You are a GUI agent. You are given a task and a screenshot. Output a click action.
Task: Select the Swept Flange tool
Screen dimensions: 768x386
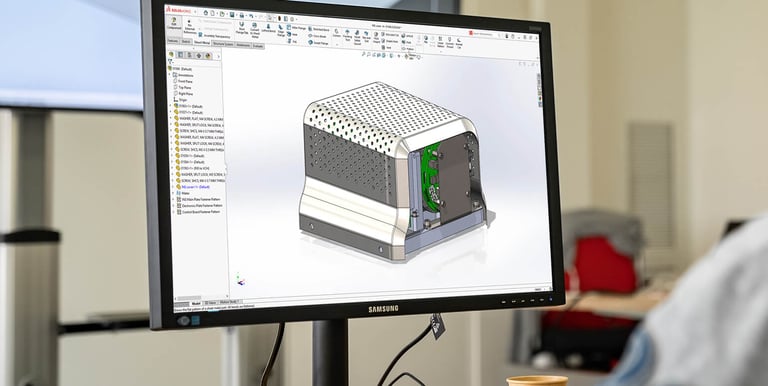(x=318, y=43)
